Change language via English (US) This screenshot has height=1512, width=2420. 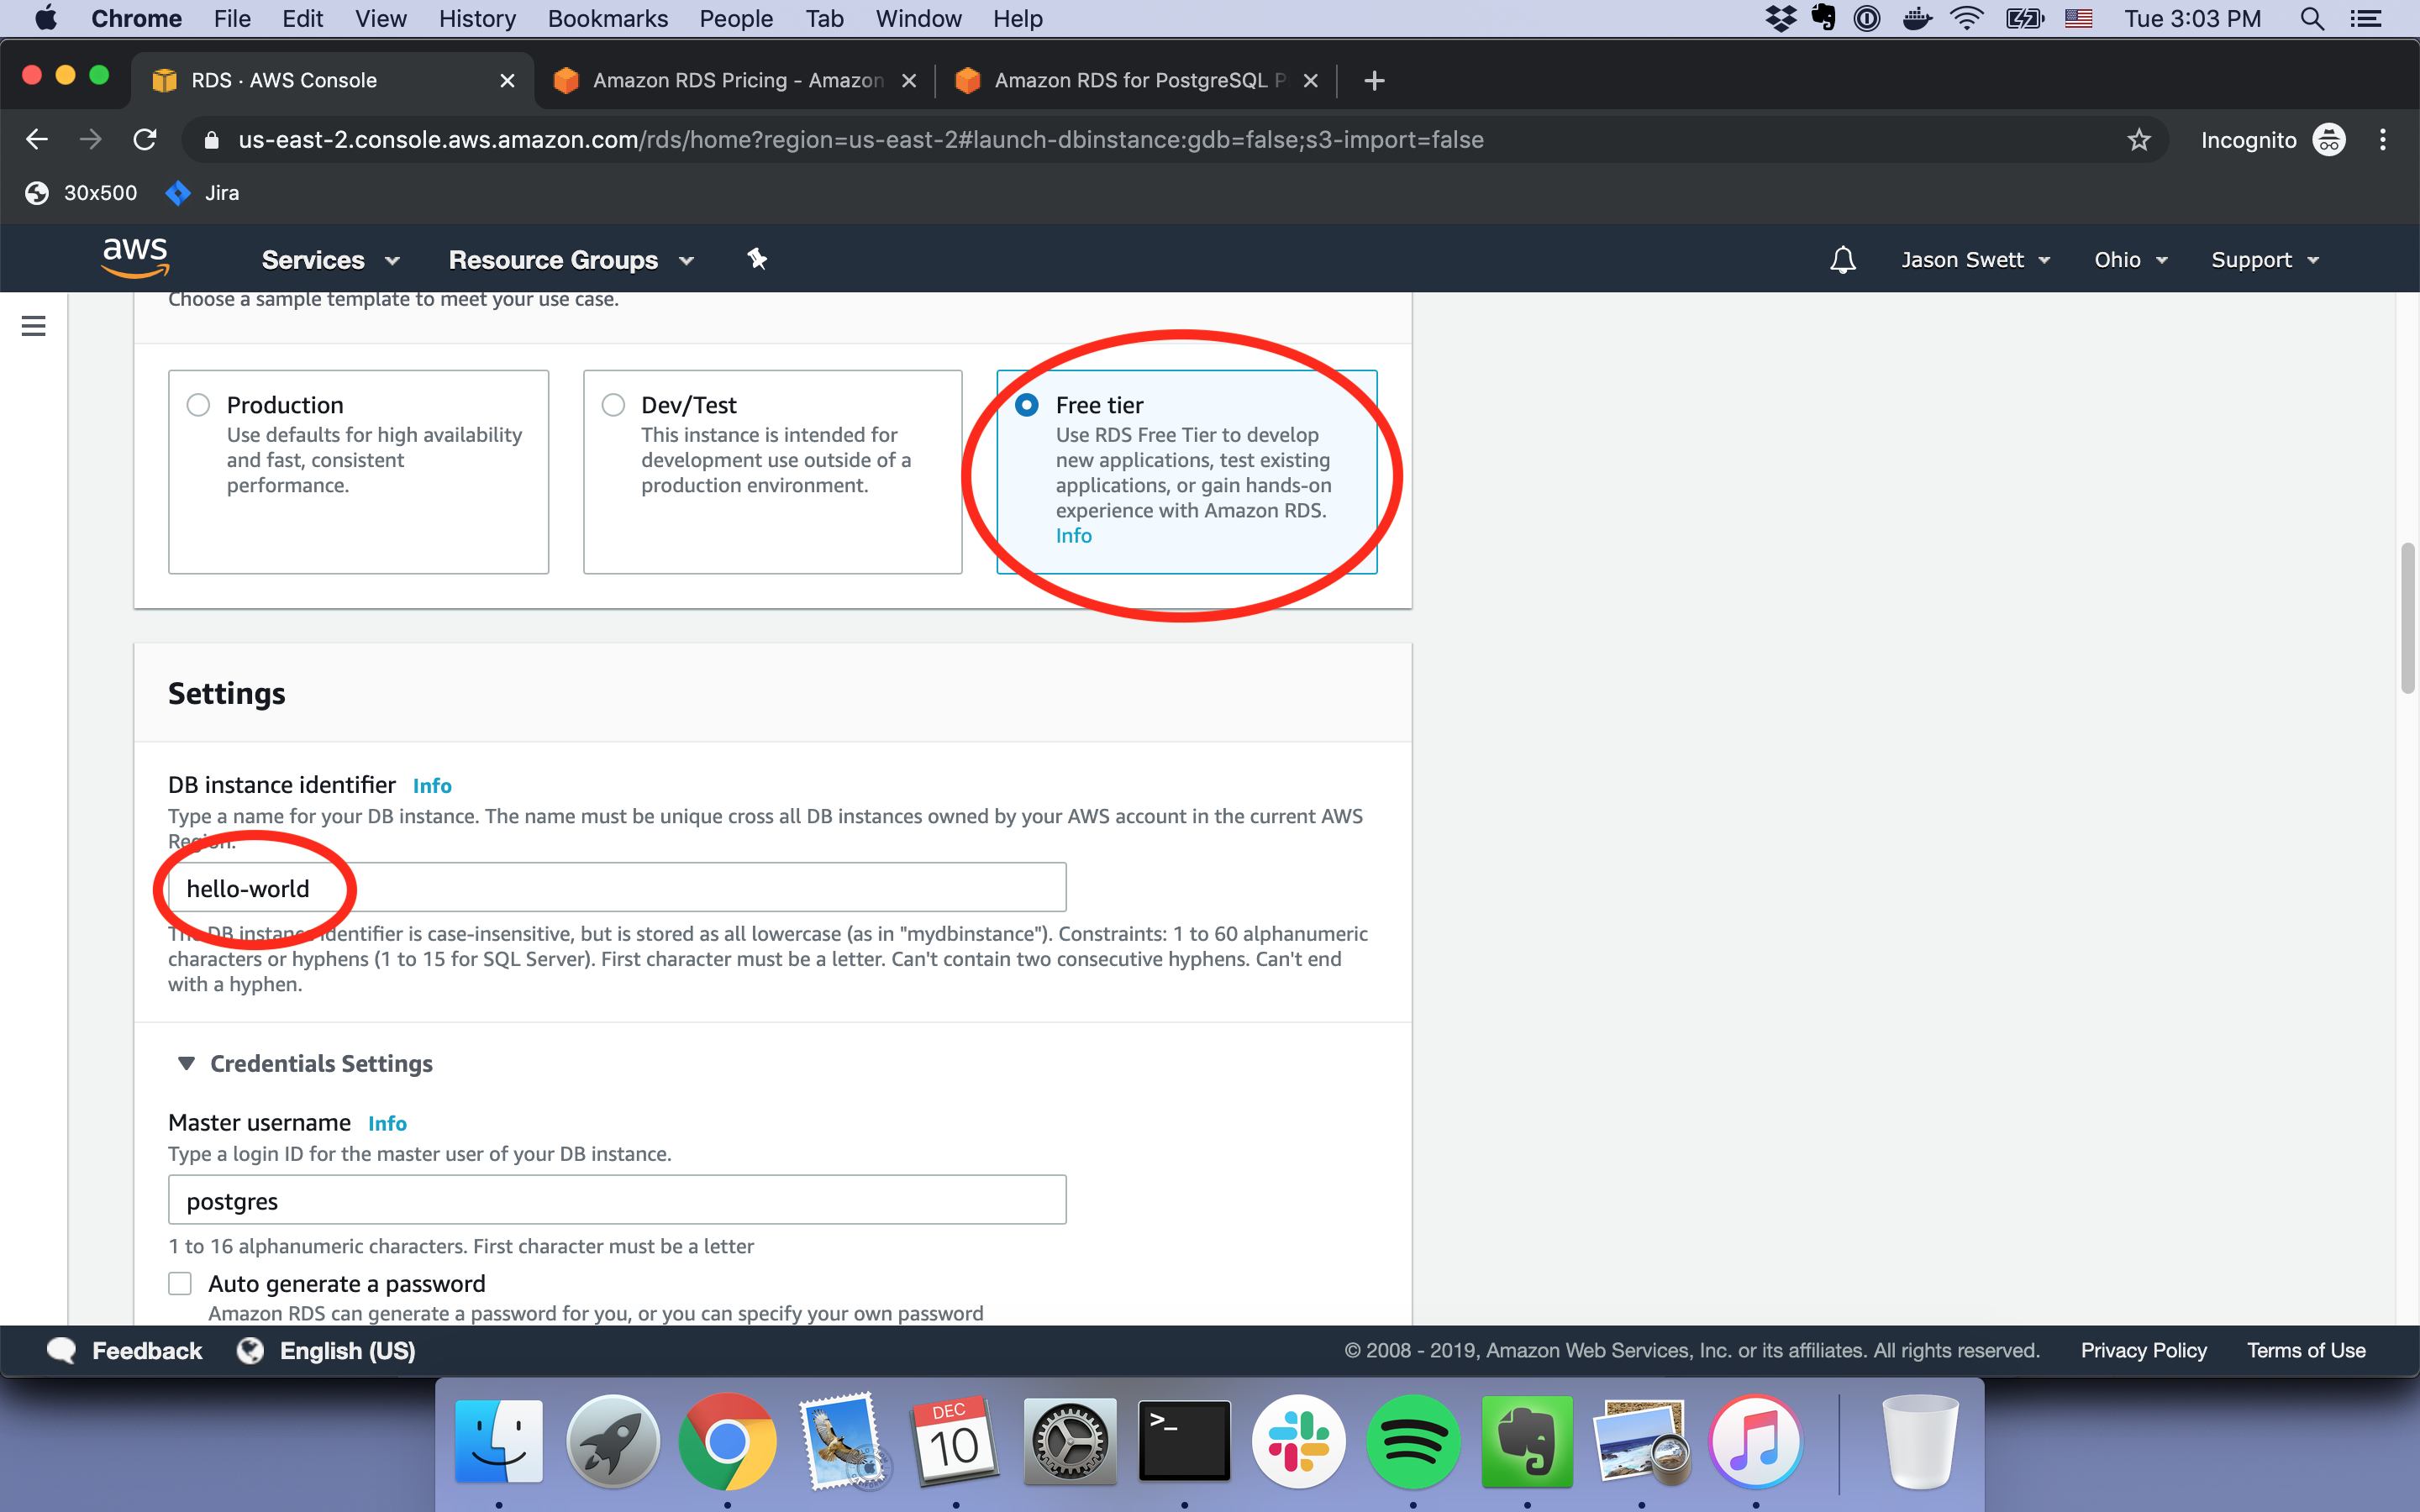point(326,1351)
